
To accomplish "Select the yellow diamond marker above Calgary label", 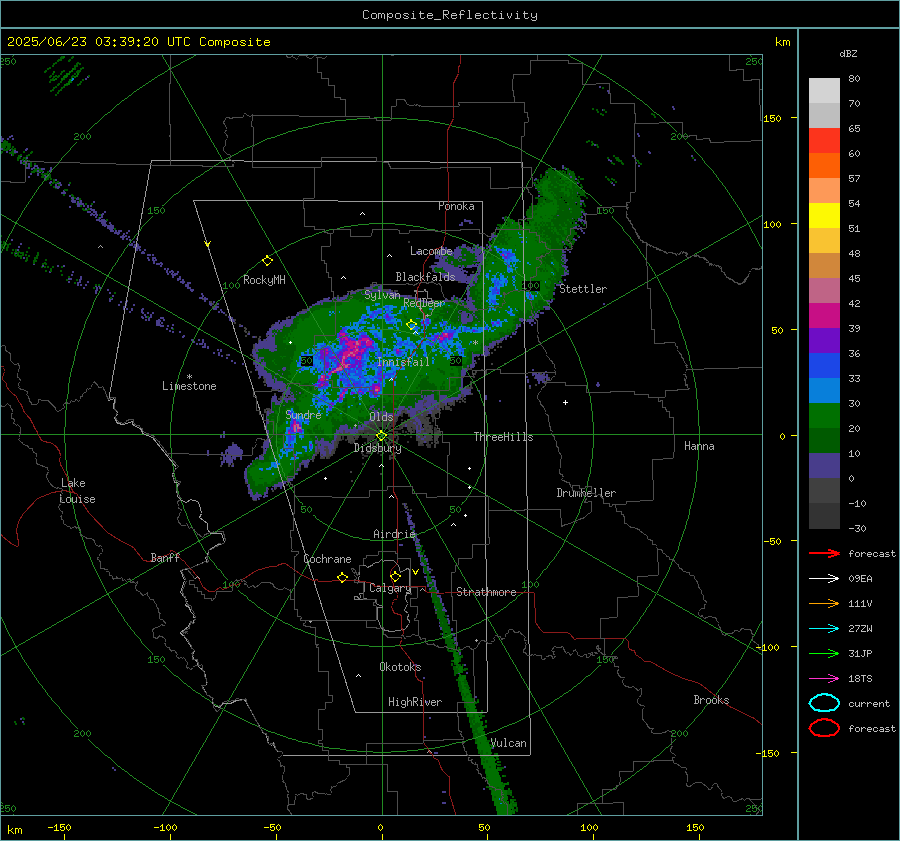I will click(395, 576).
